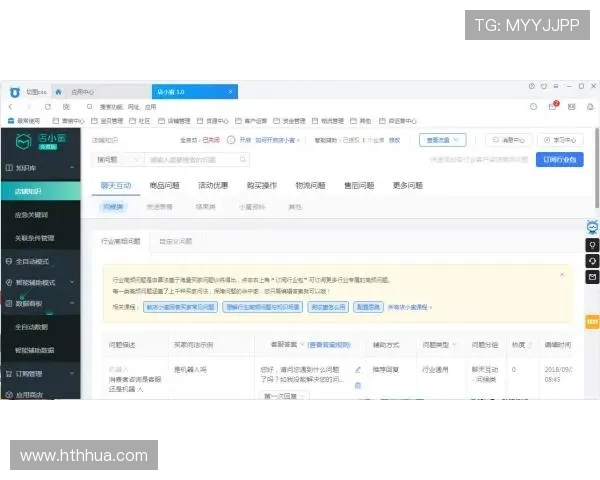Select the 活动优惠 tab
The image size is (600, 480).
pyautogui.click(x=213, y=186)
